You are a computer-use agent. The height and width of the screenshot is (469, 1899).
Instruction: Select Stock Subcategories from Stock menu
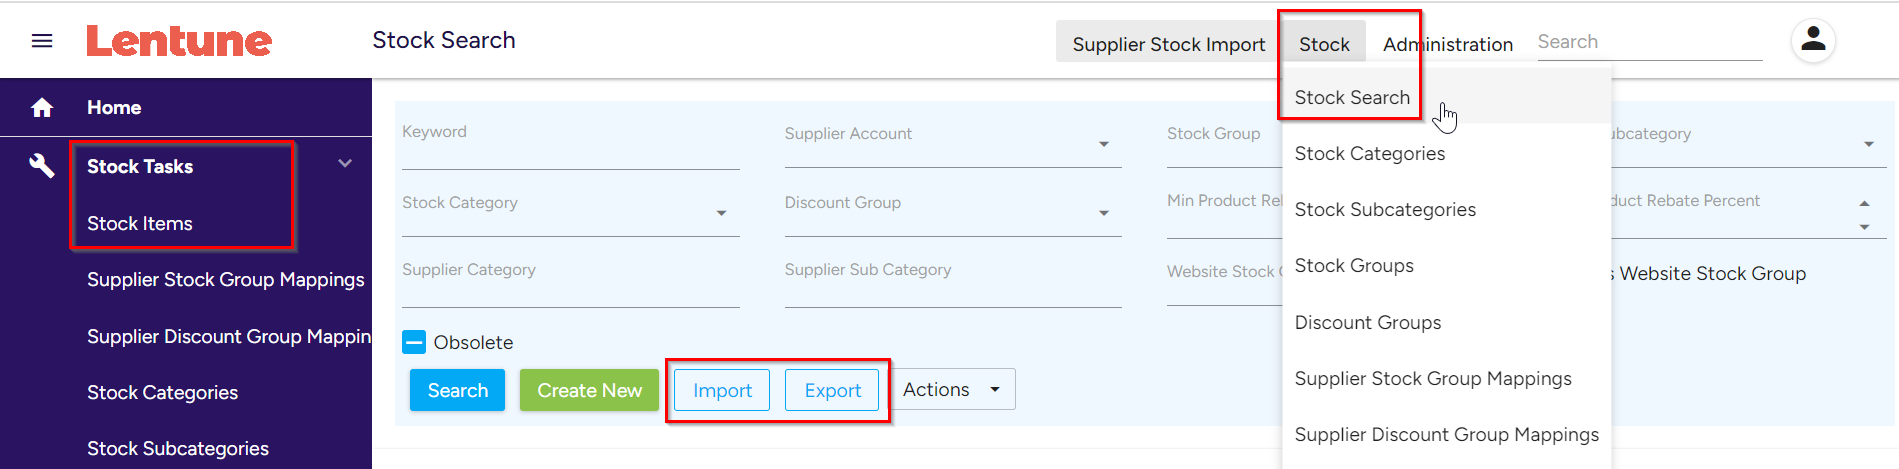[1447, 209]
